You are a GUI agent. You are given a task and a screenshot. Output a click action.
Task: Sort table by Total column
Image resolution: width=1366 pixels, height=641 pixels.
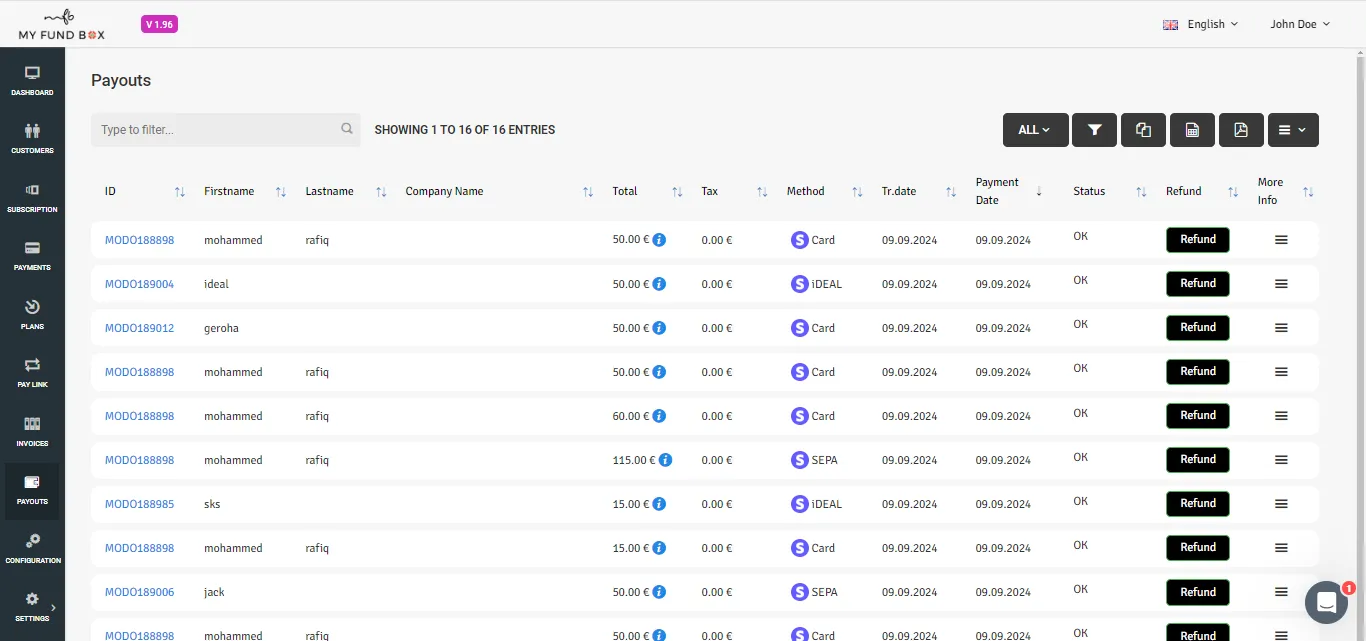point(677,192)
